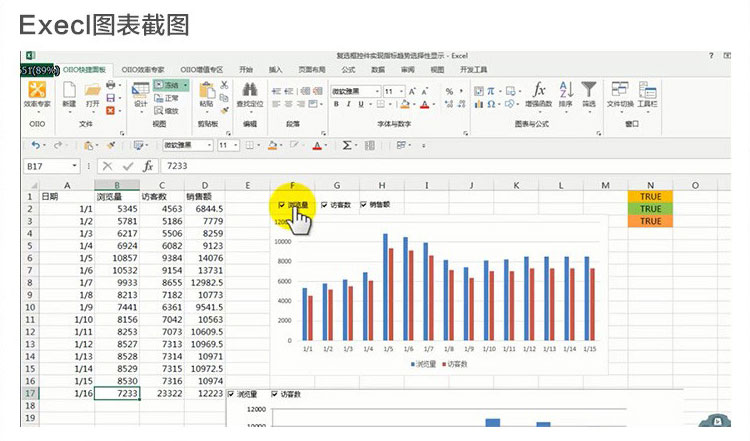Image resolution: width=750 pixels, height=441 pixels.
Task: Open quick toolbar font name dropdown
Action: click(209, 145)
